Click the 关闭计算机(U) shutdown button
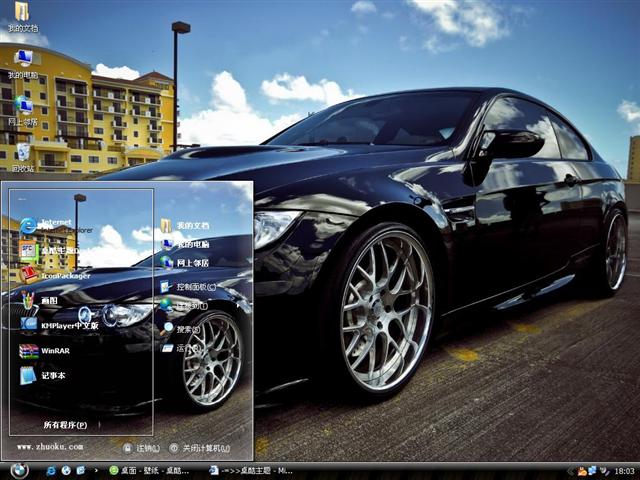 [x=199, y=448]
